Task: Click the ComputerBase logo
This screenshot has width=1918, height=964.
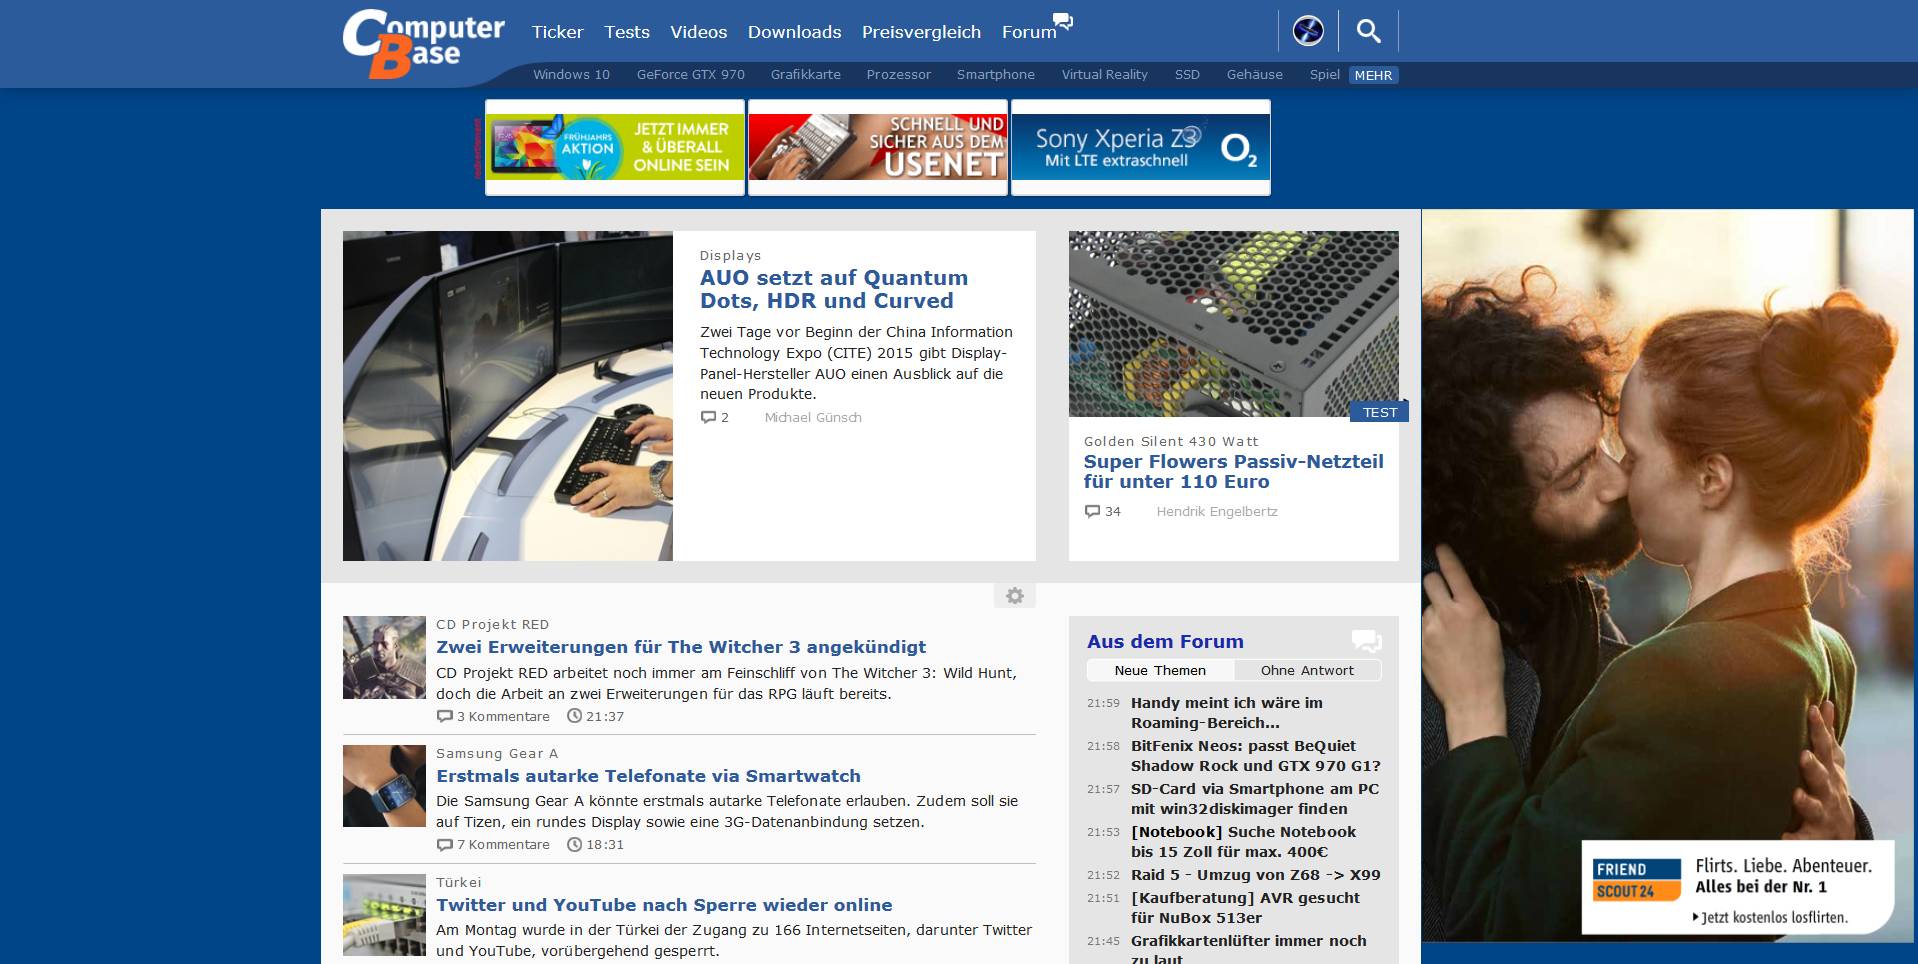Action: pos(423,44)
